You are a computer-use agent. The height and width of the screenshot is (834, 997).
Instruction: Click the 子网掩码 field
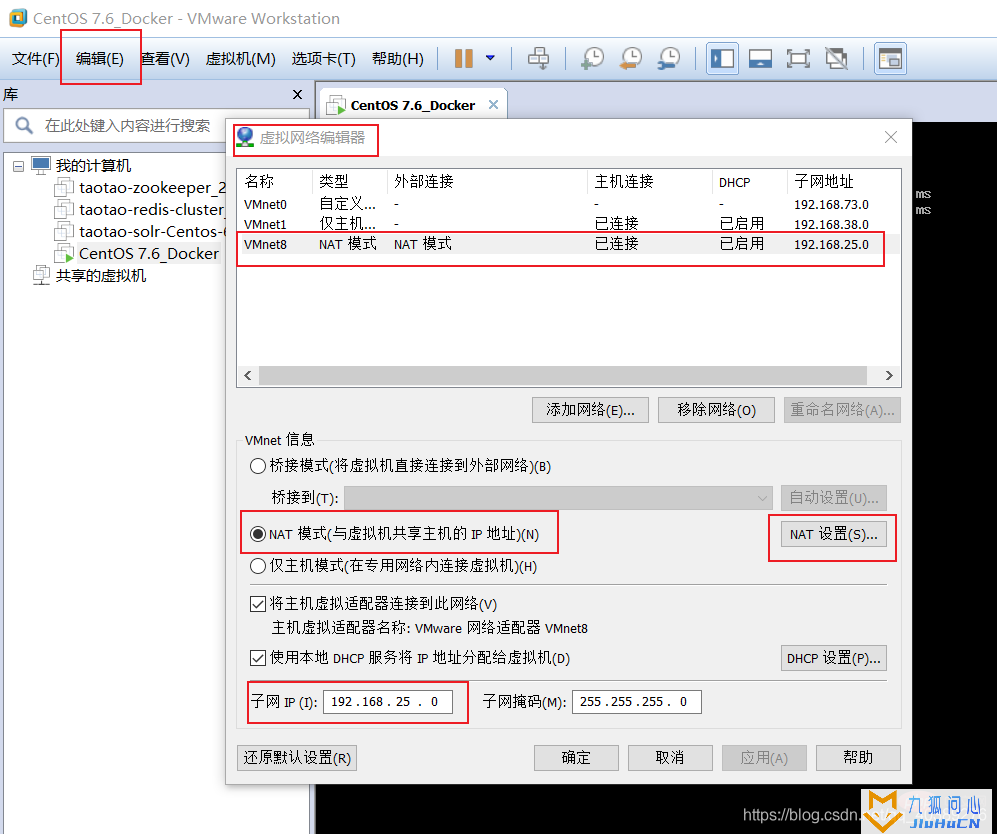point(636,702)
